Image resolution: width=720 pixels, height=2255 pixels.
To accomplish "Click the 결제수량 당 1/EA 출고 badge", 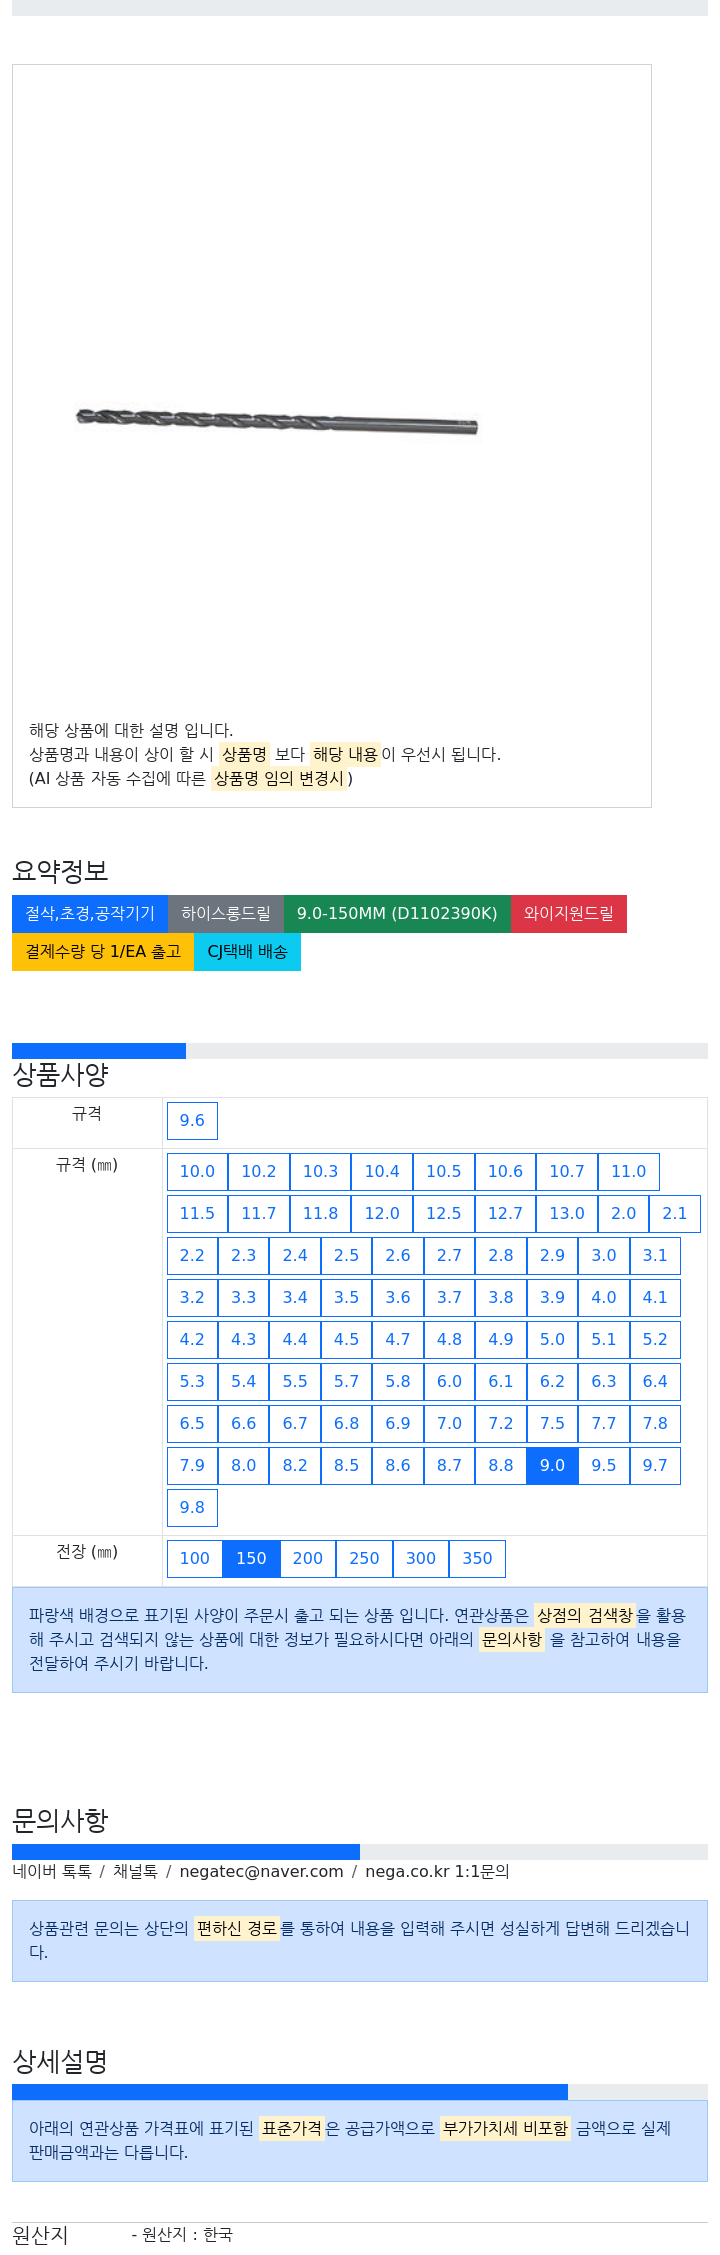I will point(103,952).
